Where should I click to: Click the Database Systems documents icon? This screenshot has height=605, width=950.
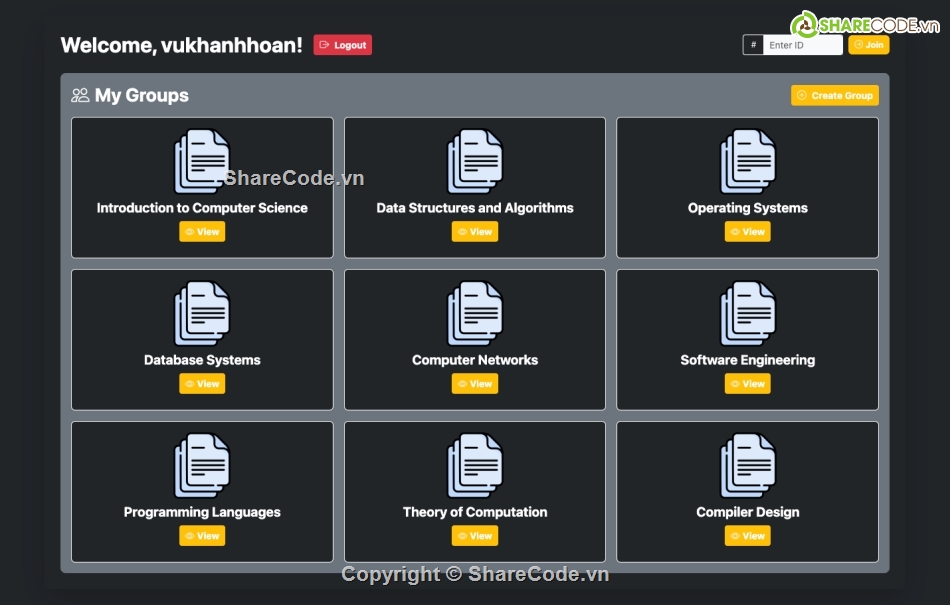coord(202,313)
